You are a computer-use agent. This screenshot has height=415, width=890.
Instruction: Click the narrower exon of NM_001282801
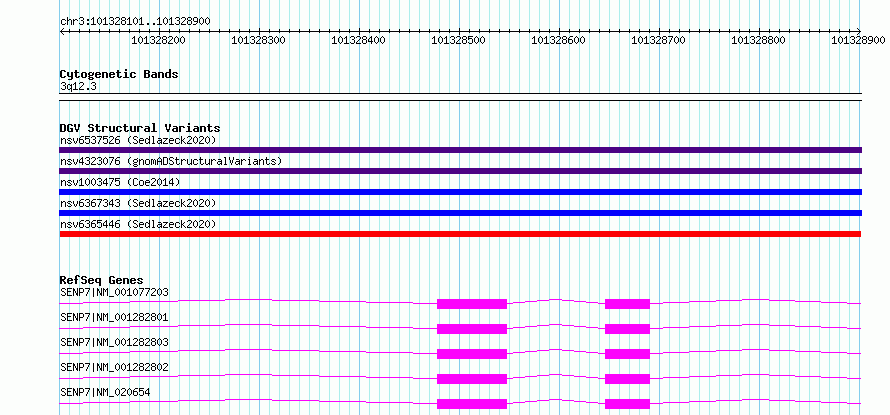[x=627, y=329]
